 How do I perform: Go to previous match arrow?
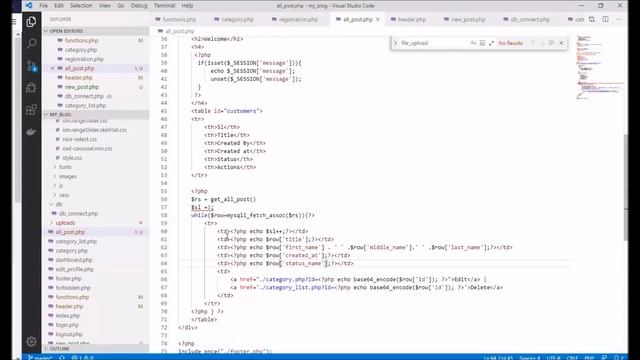[533, 43]
